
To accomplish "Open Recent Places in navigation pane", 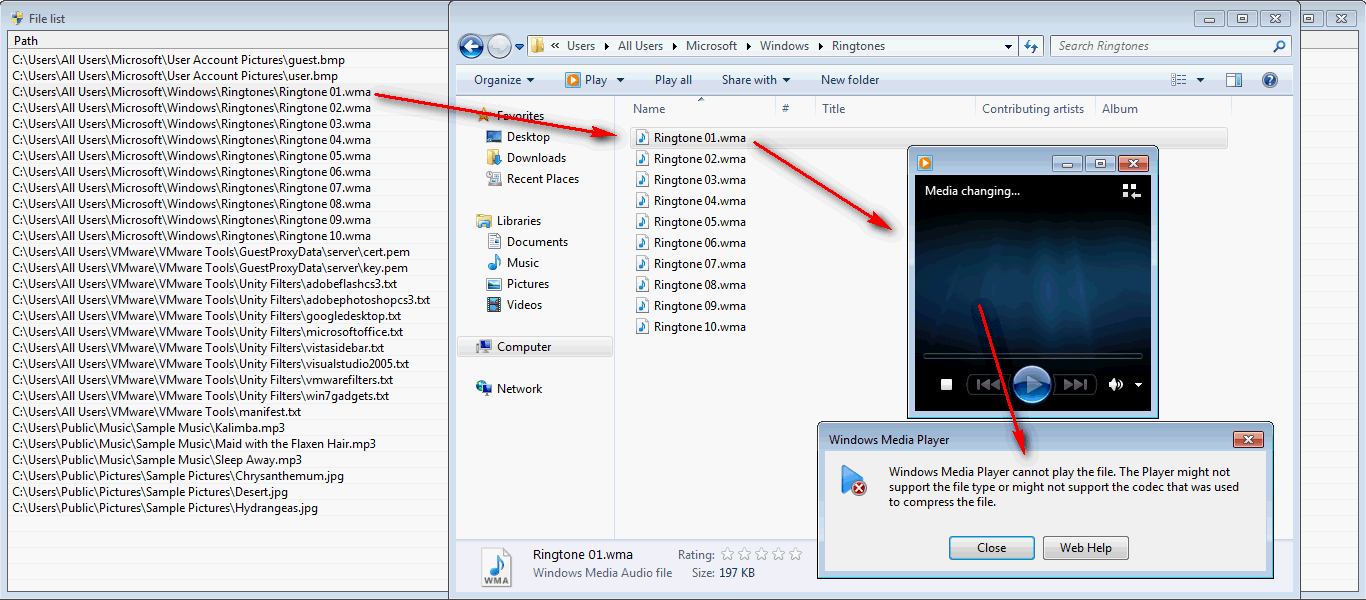I will tap(542, 179).
